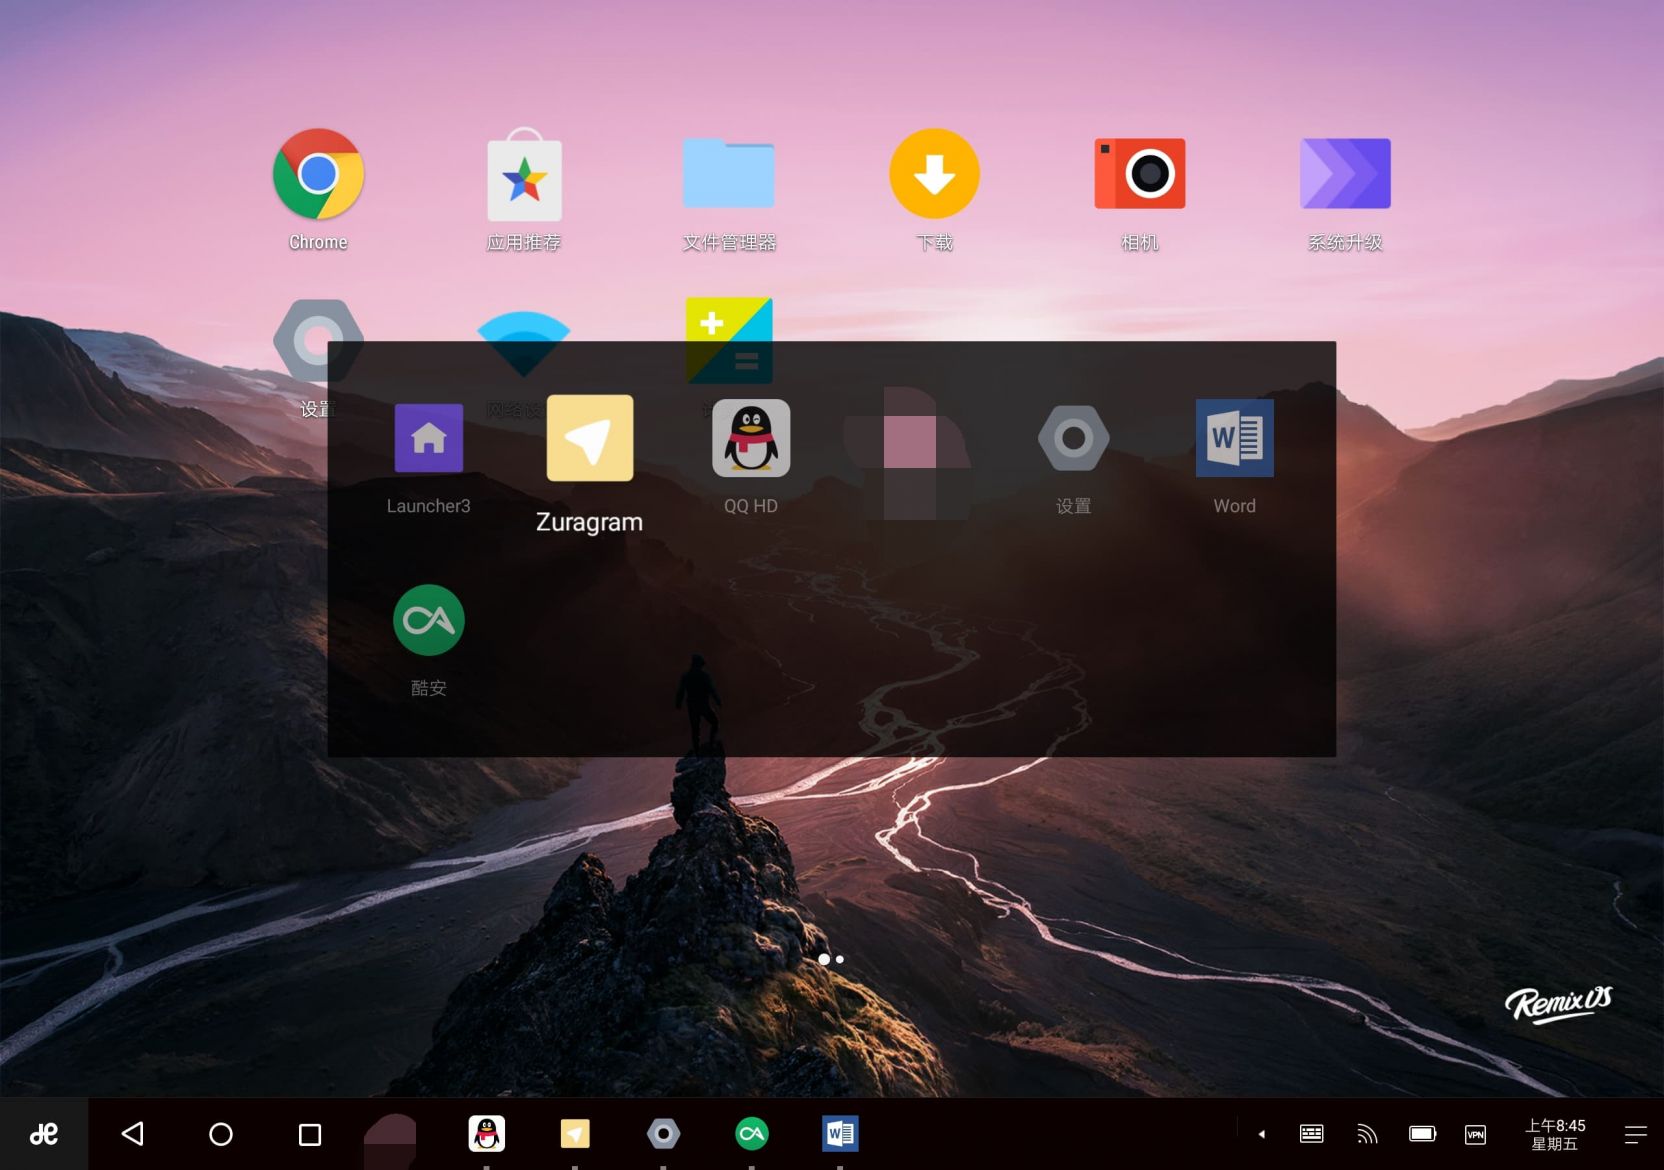Open the settings gear icon in taskbar
Screen dimensions: 1664x1170
pos(663,1134)
